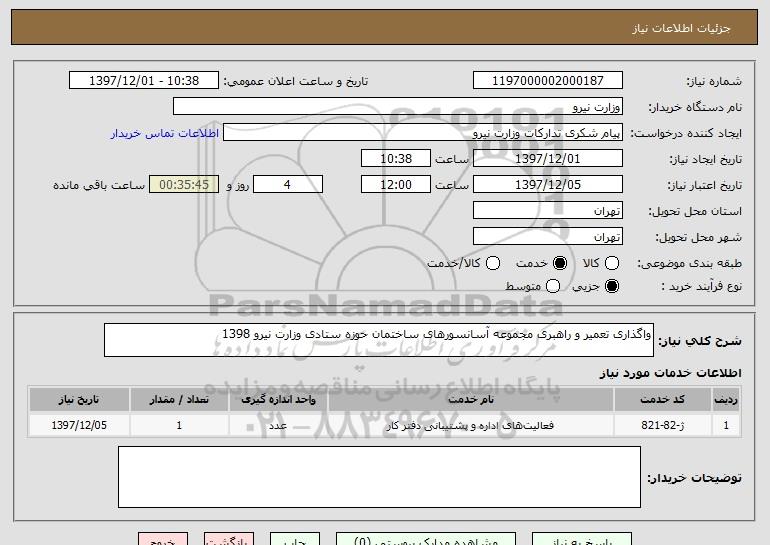Click the countdown timer 00:35:45

coord(184,185)
